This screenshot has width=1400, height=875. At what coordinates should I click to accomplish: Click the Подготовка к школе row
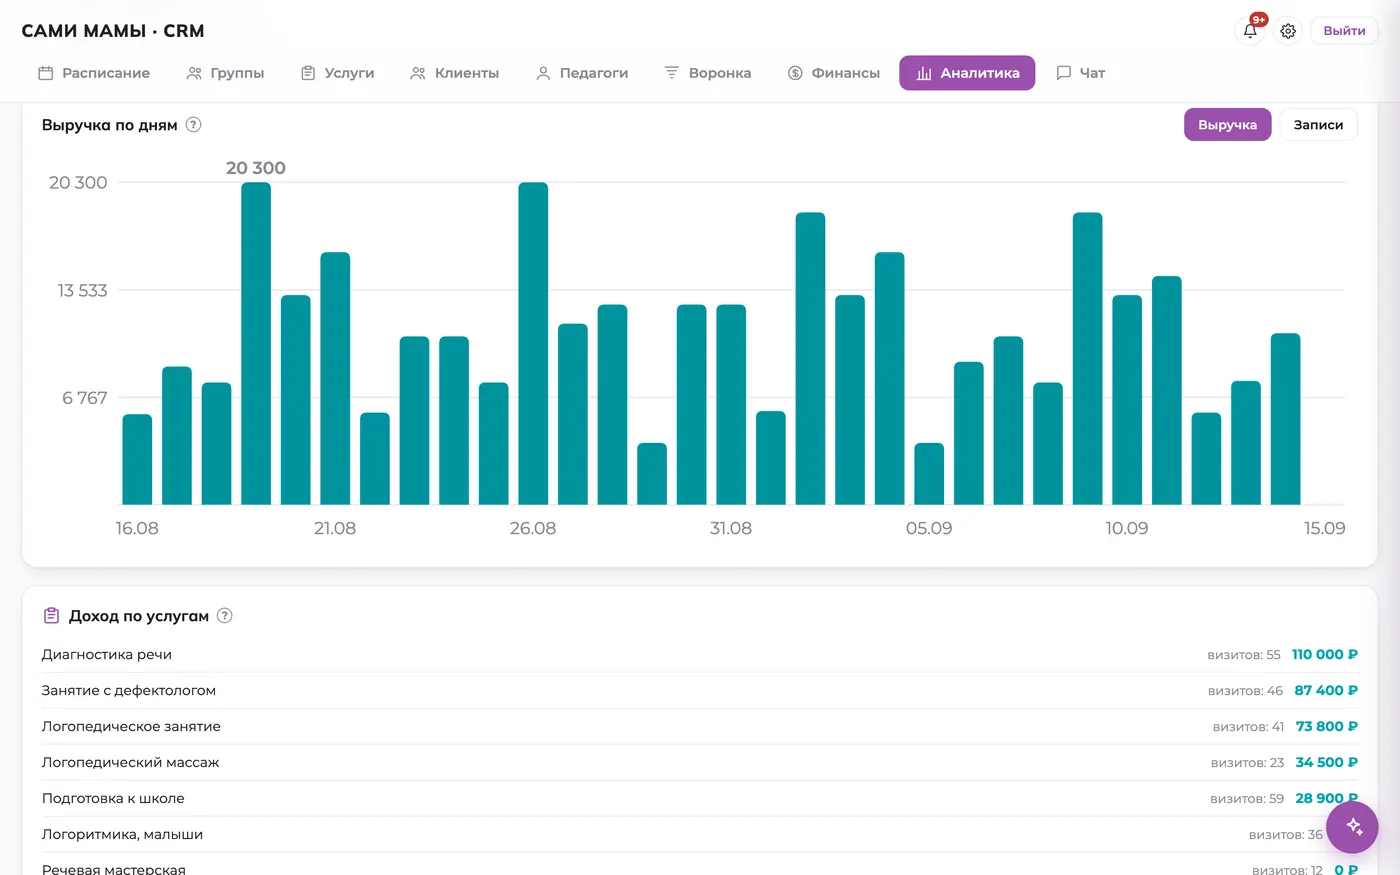[700, 799]
